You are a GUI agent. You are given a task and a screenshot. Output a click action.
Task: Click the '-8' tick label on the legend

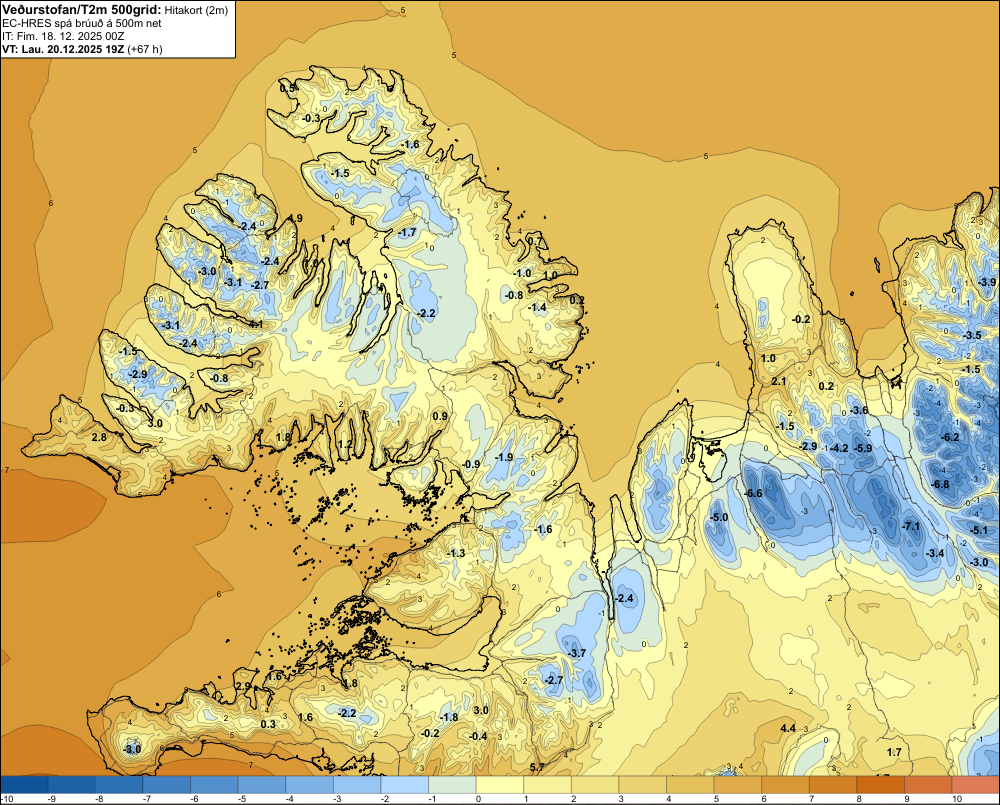pos(100,799)
